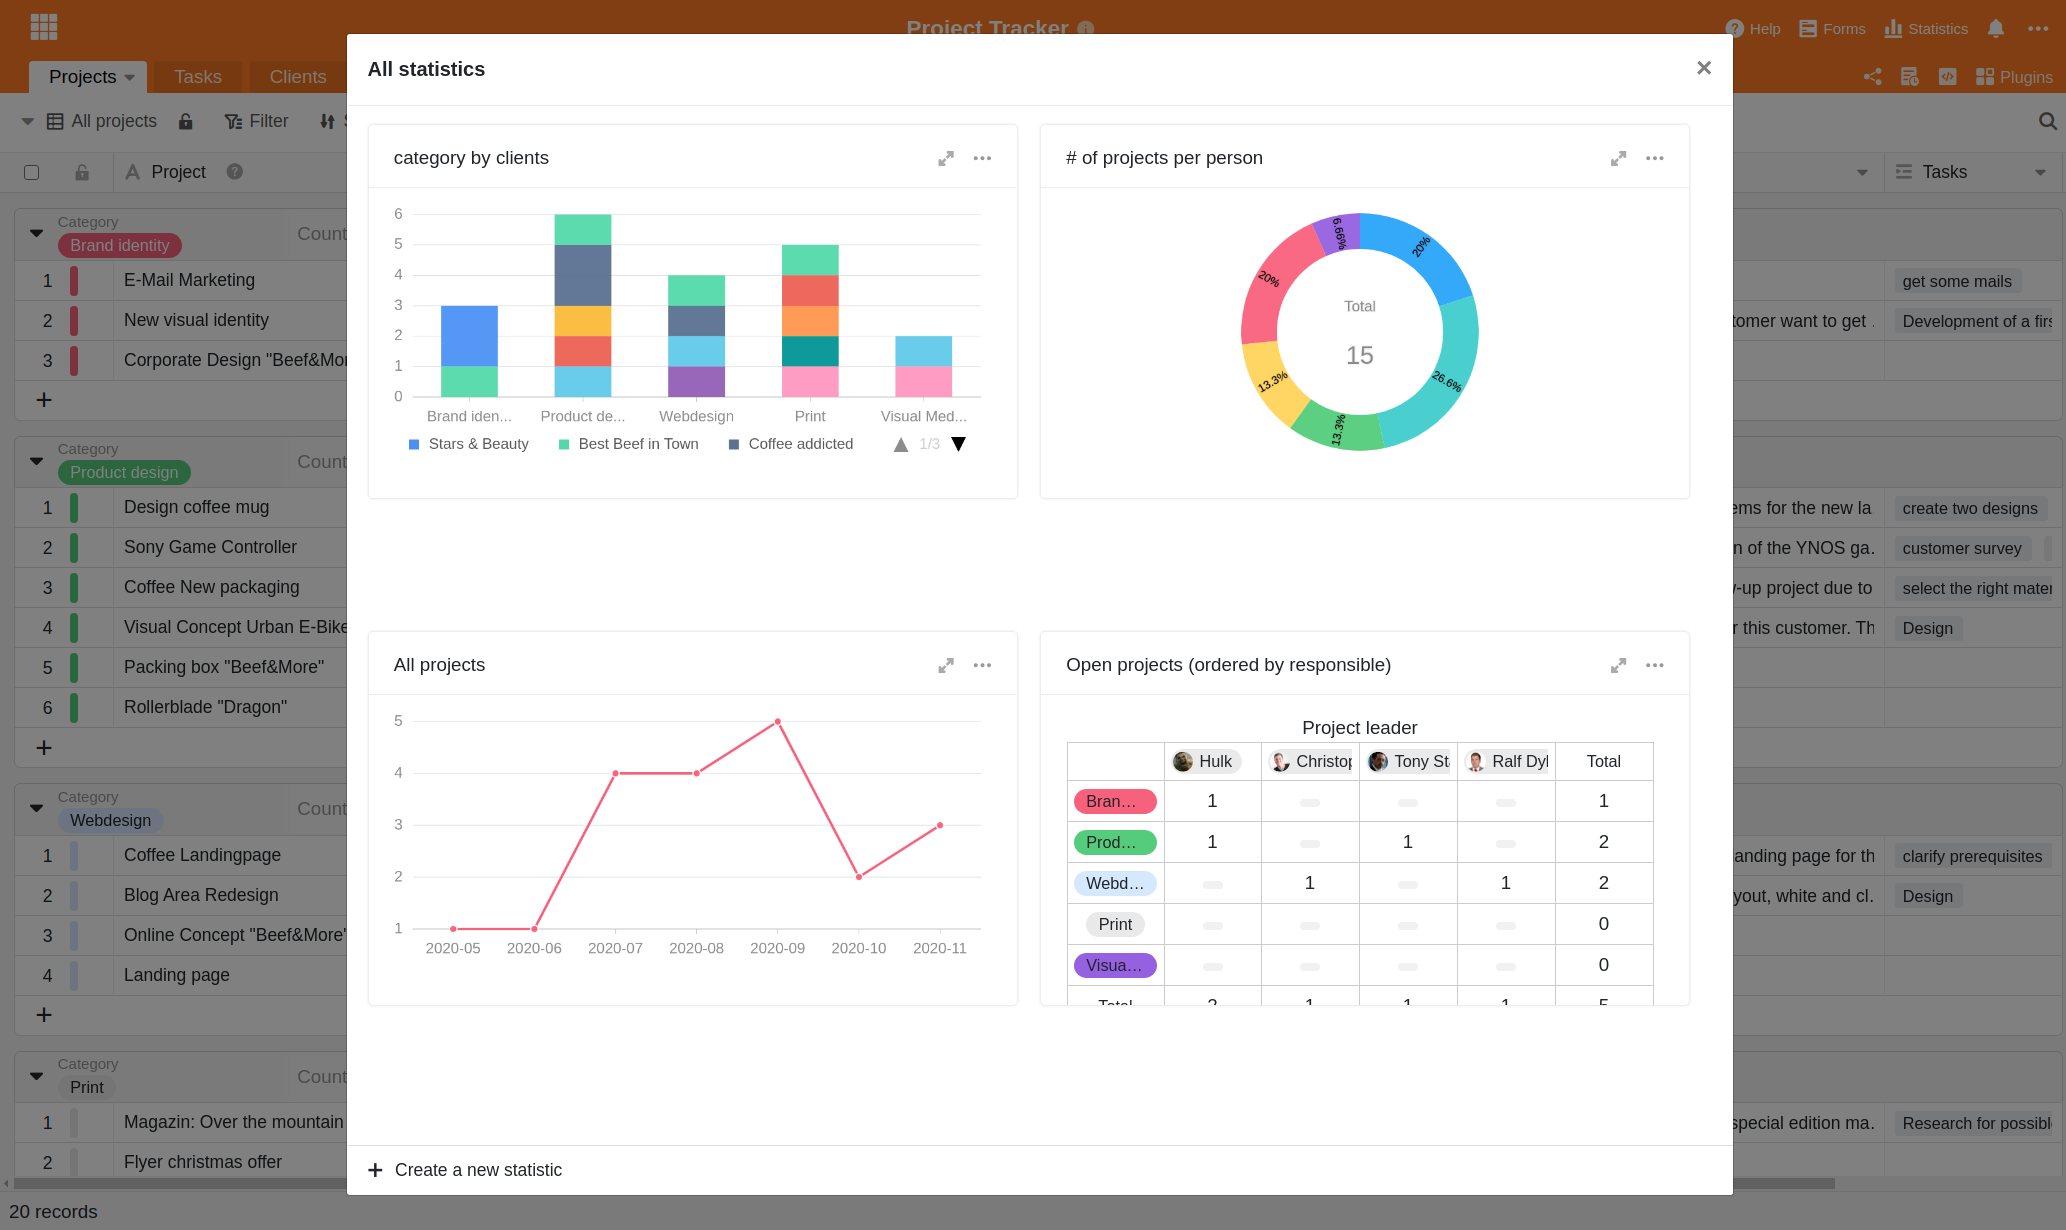The image size is (2066, 1230).
Task: Switch to the Clients tab
Action: click(x=297, y=77)
